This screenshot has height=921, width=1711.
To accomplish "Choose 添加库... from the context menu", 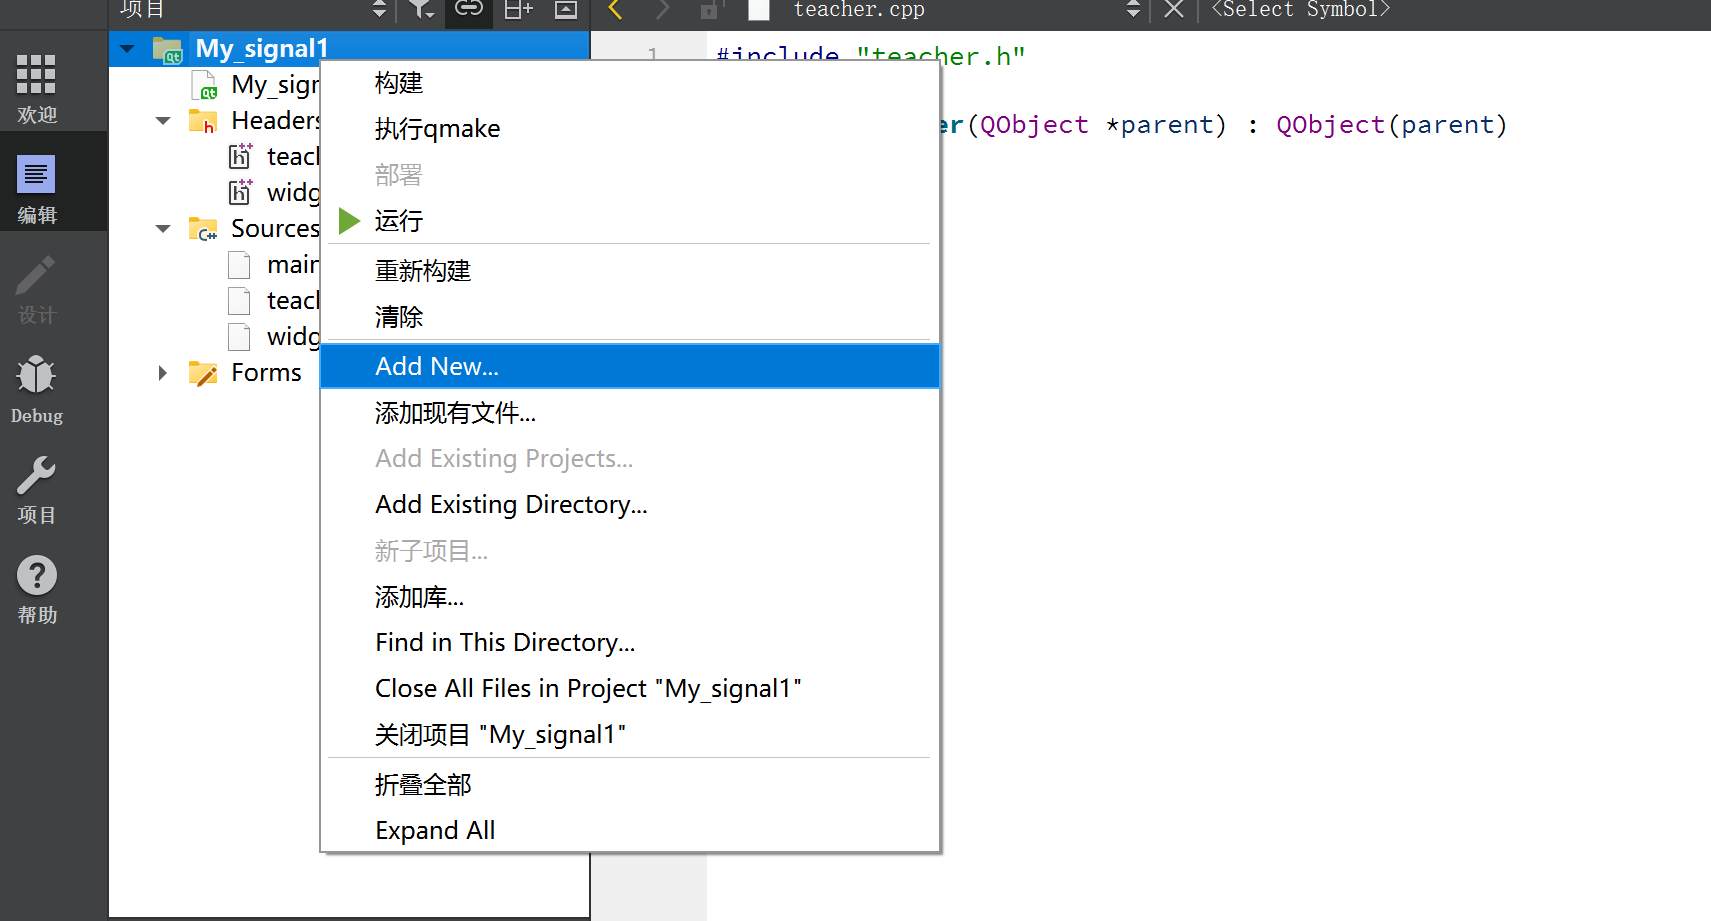I will point(629,597).
